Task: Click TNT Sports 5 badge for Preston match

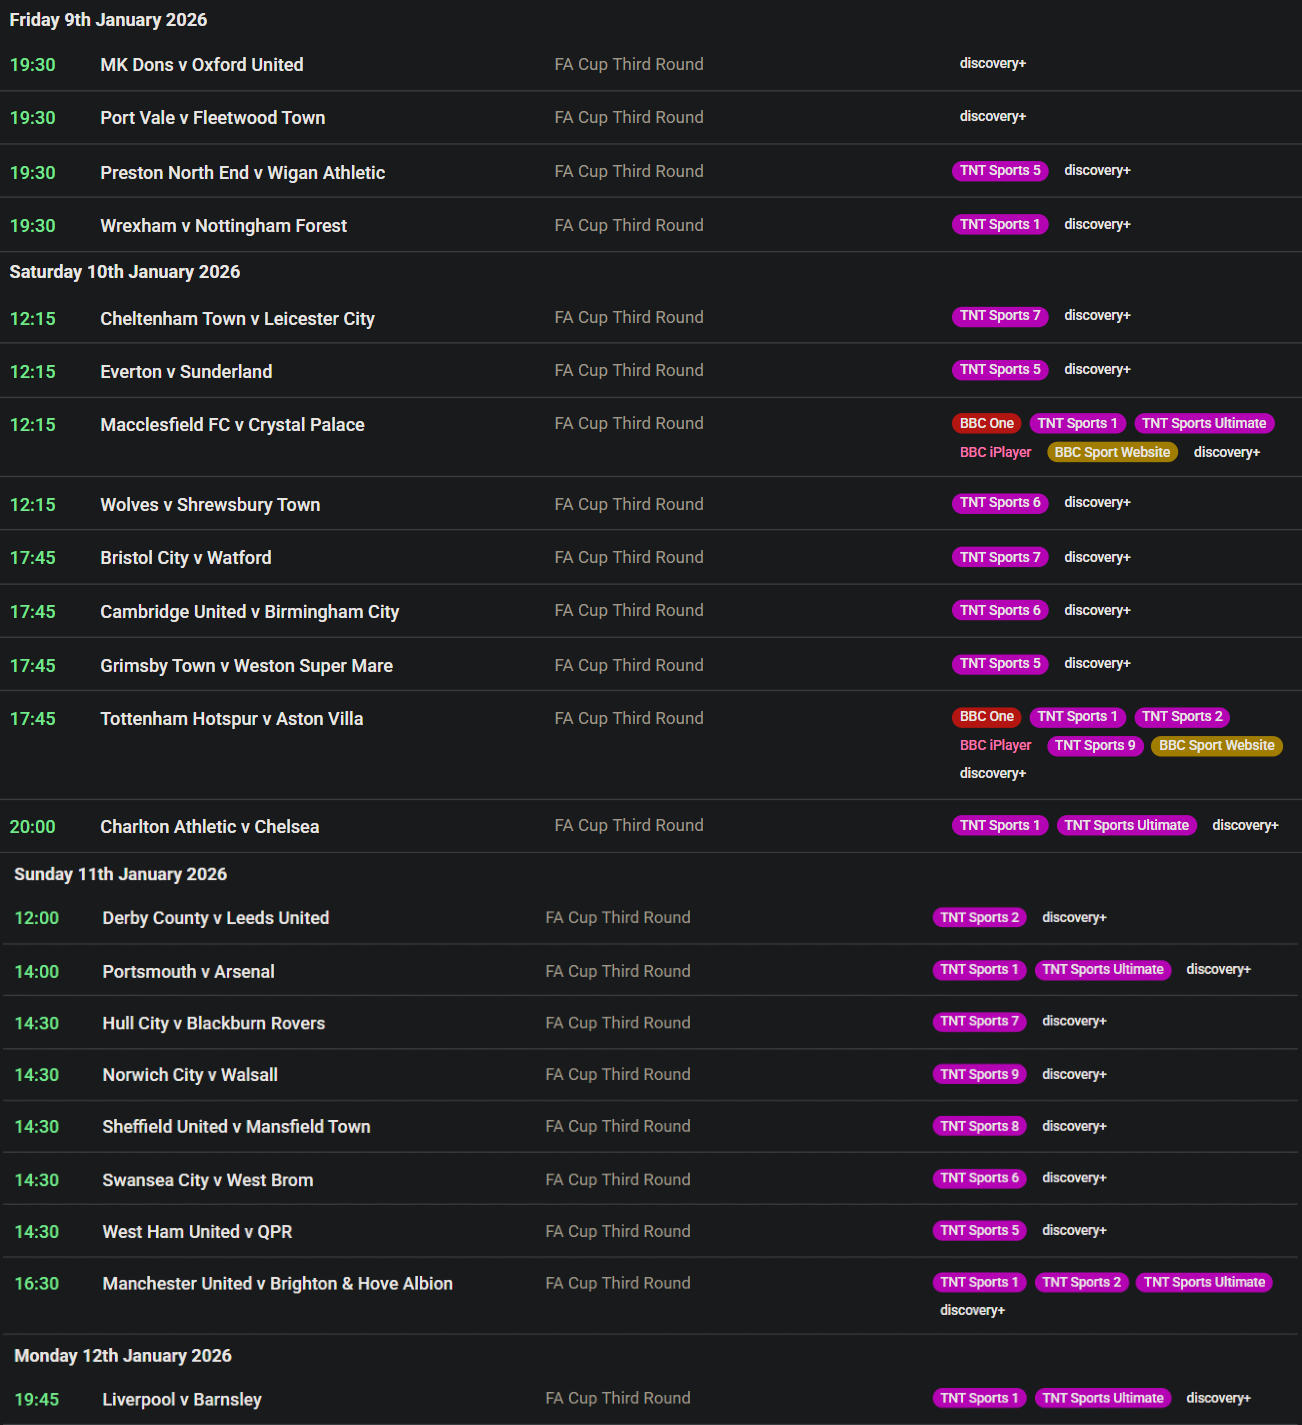Action: tap(1000, 171)
